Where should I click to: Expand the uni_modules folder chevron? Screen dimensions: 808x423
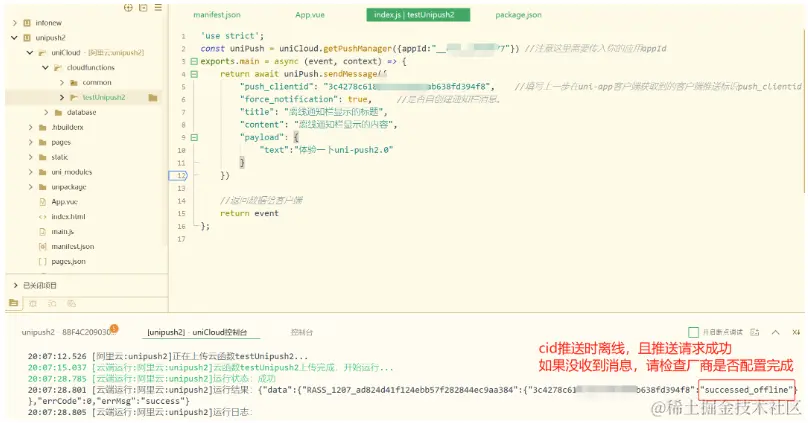30,172
